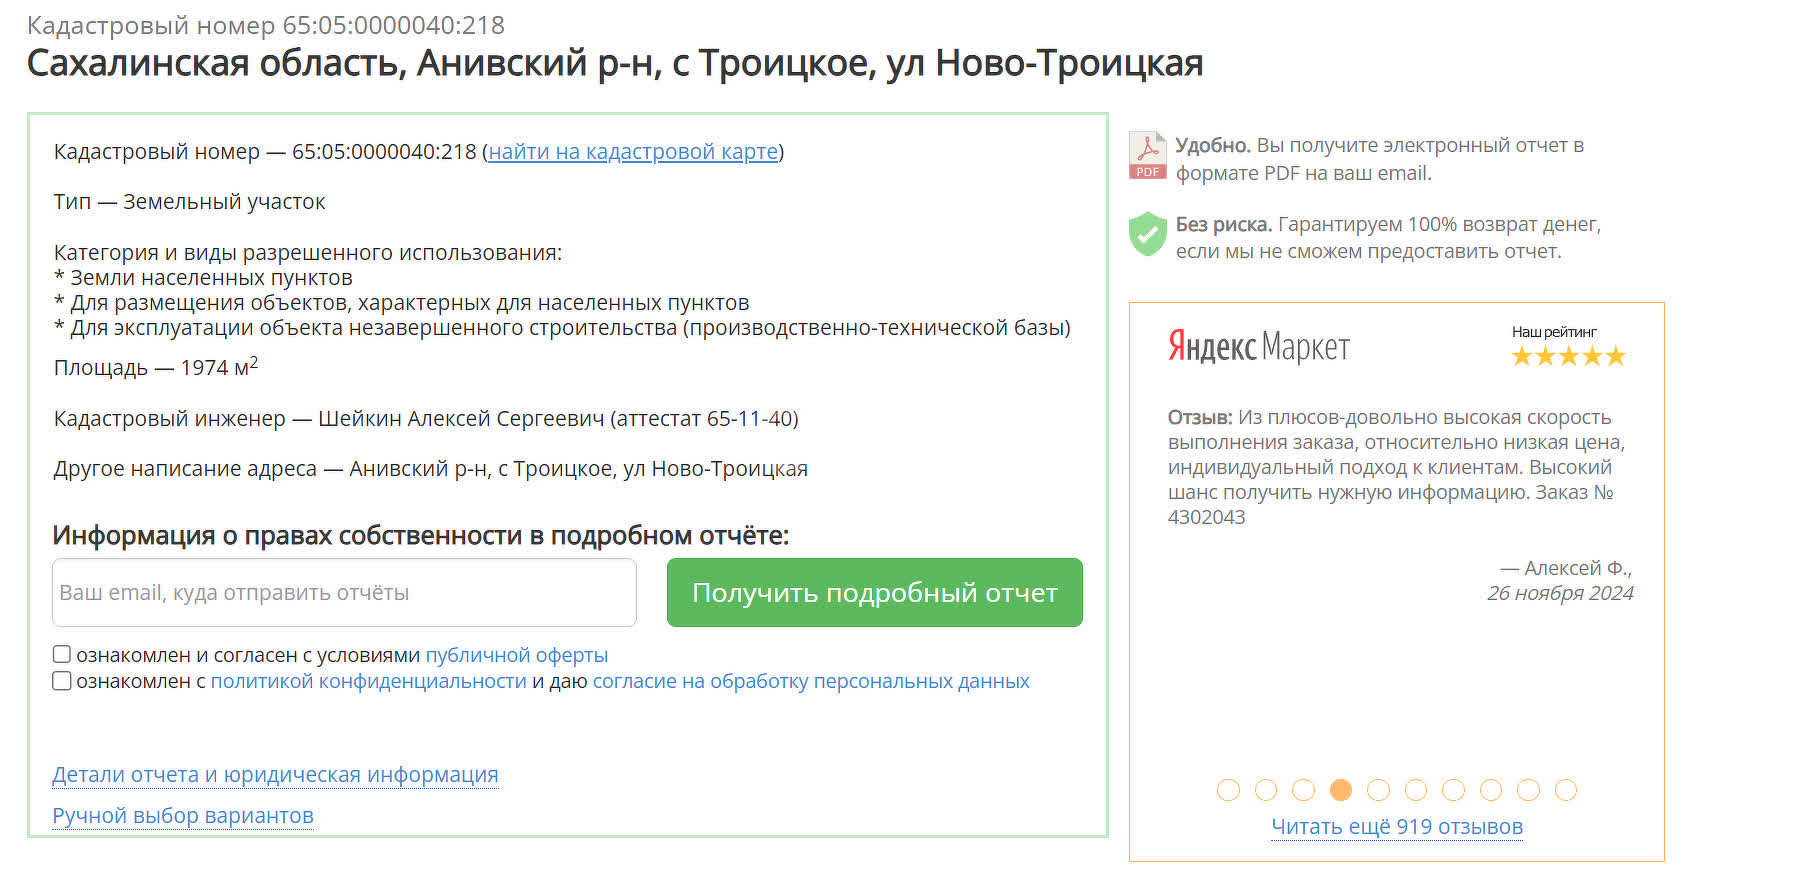This screenshot has width=1803, height=873.
Task: Click the Наш рейтинг label
Action: pyautogui.click(x=1554, y=332)
